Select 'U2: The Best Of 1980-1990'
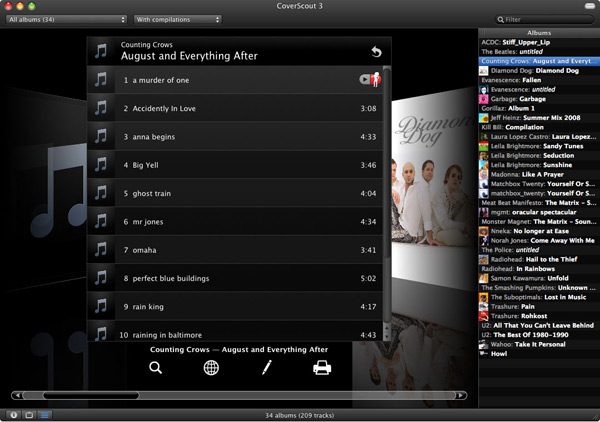 [539, 335]
